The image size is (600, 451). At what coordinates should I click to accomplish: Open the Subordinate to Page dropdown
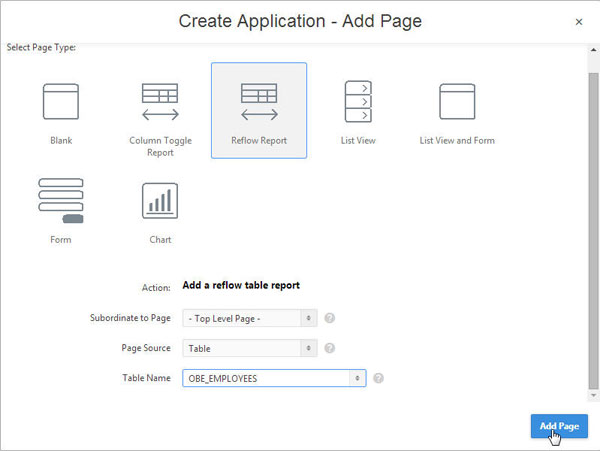click(250, 318)
